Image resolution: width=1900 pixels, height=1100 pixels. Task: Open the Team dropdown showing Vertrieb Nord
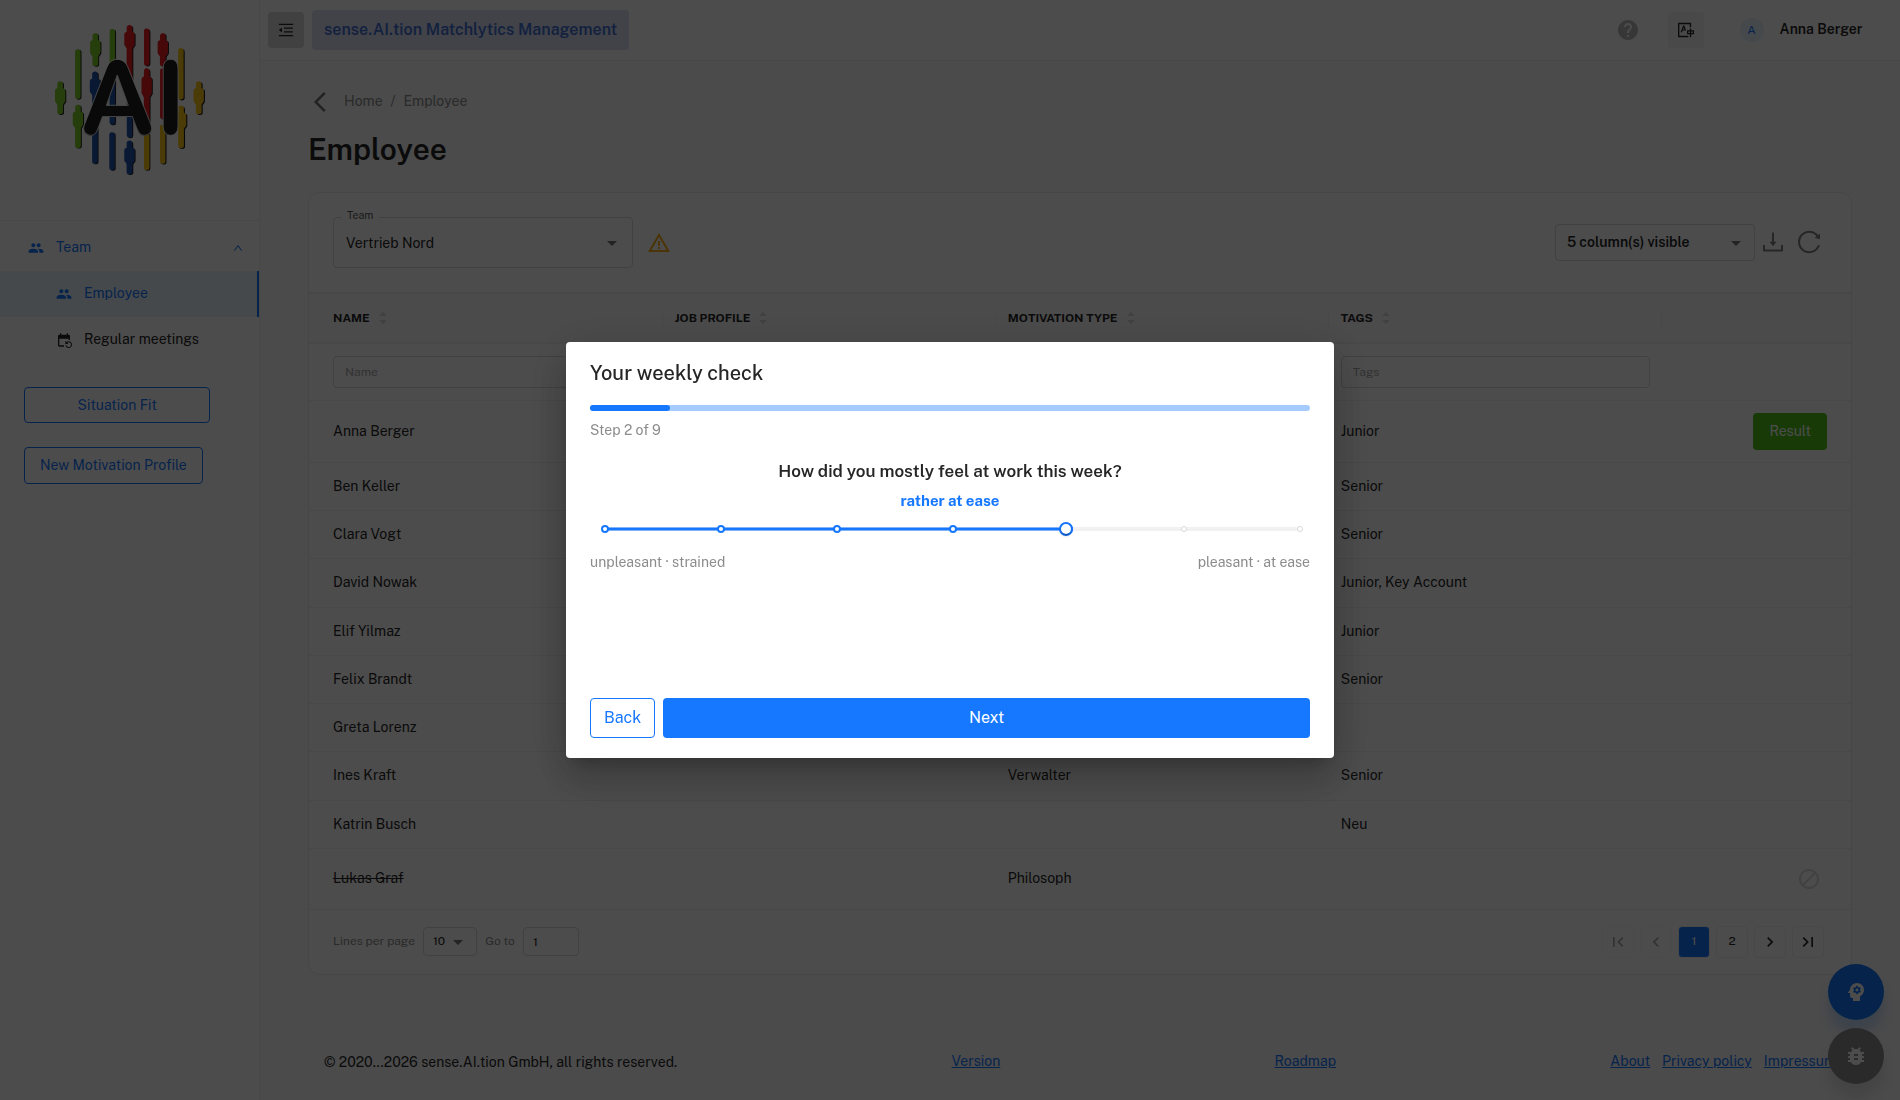click(483, 243)
